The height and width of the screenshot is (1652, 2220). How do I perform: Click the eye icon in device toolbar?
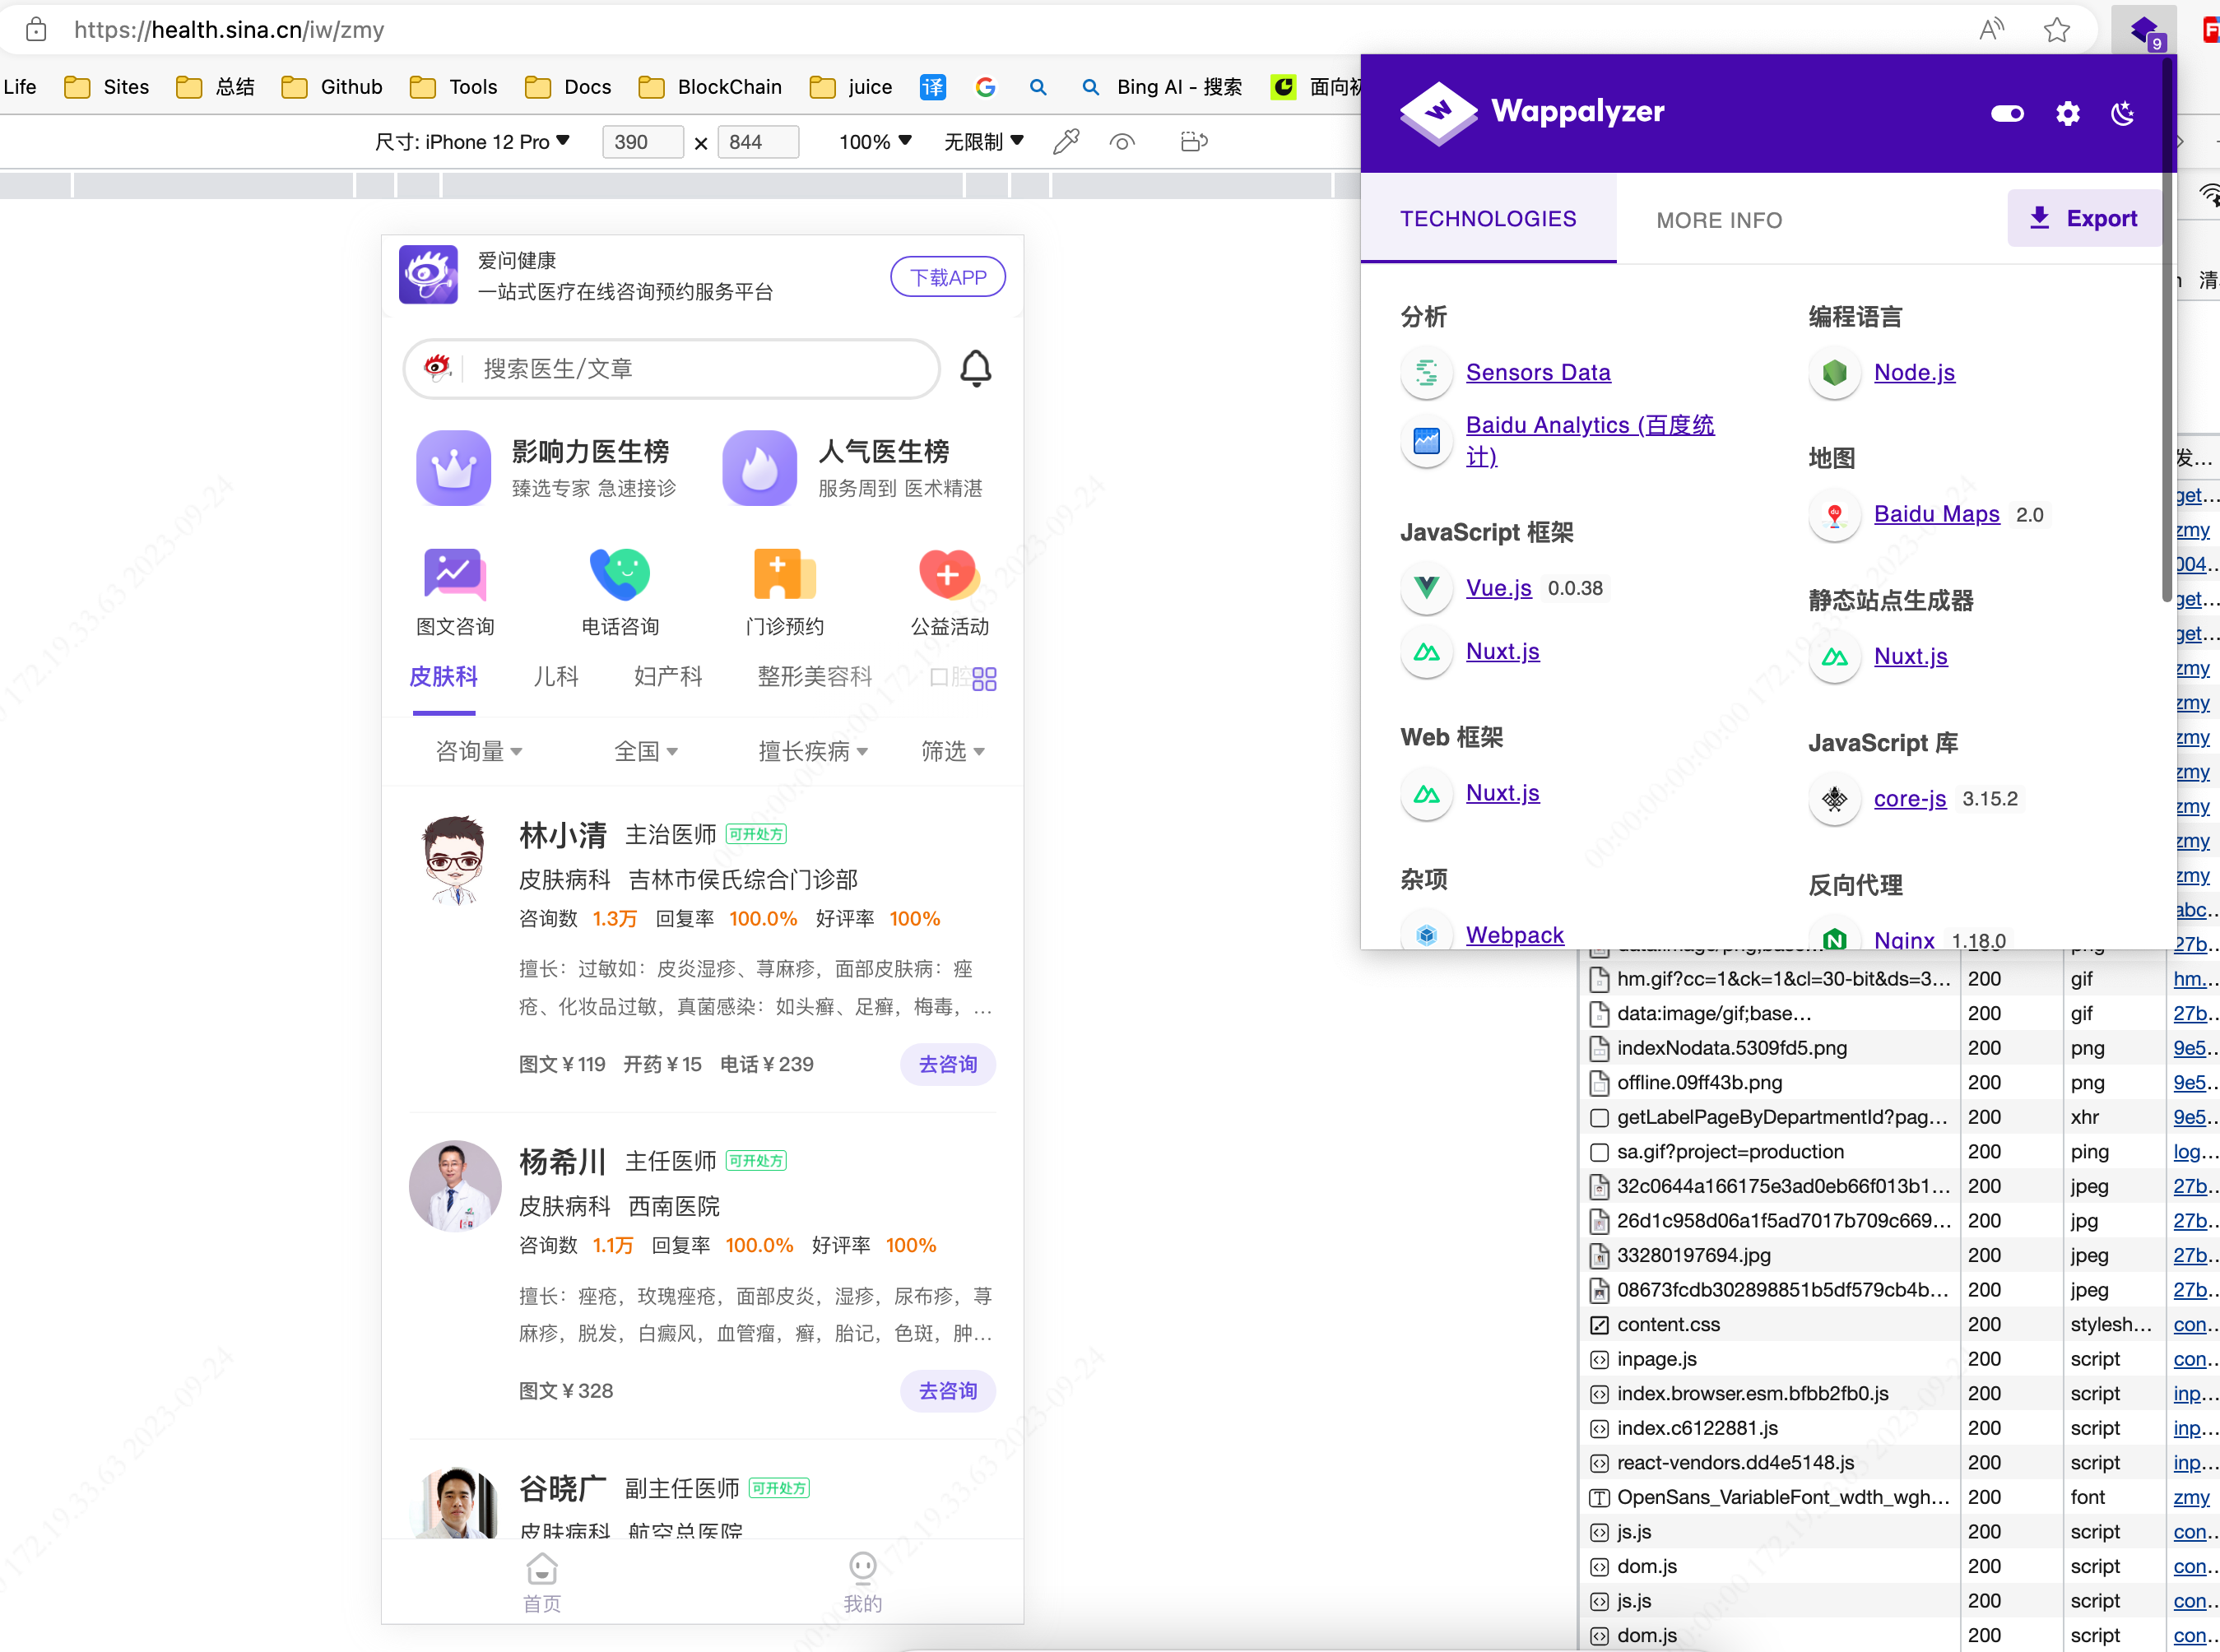[x=1122, y=142]
